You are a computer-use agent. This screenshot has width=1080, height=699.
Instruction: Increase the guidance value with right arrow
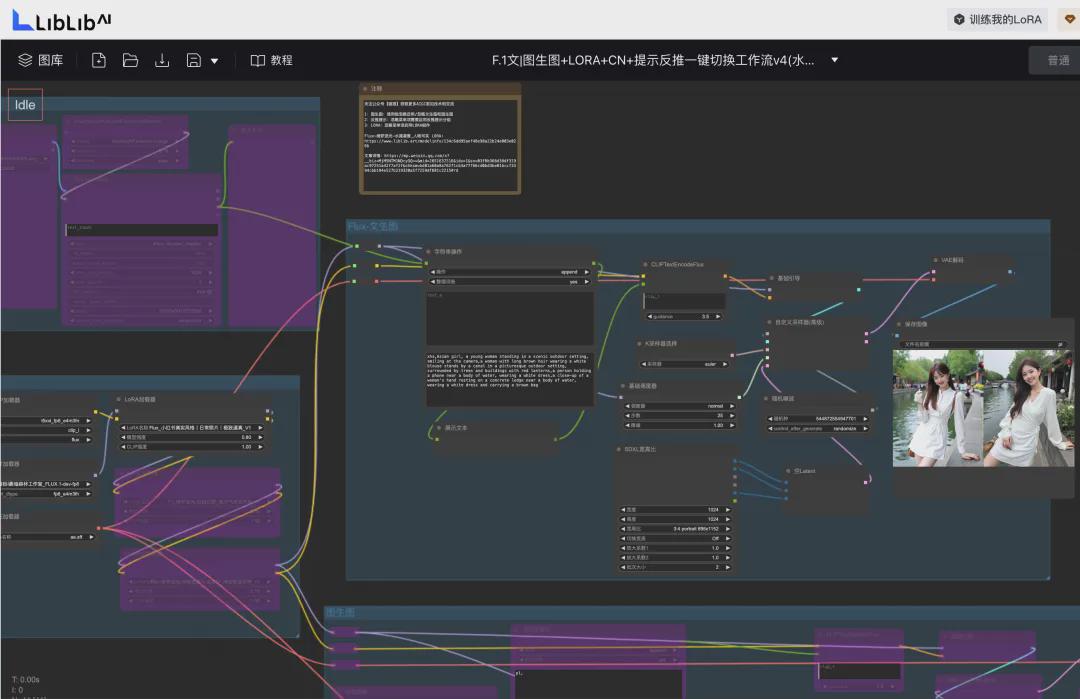[720, 316]
